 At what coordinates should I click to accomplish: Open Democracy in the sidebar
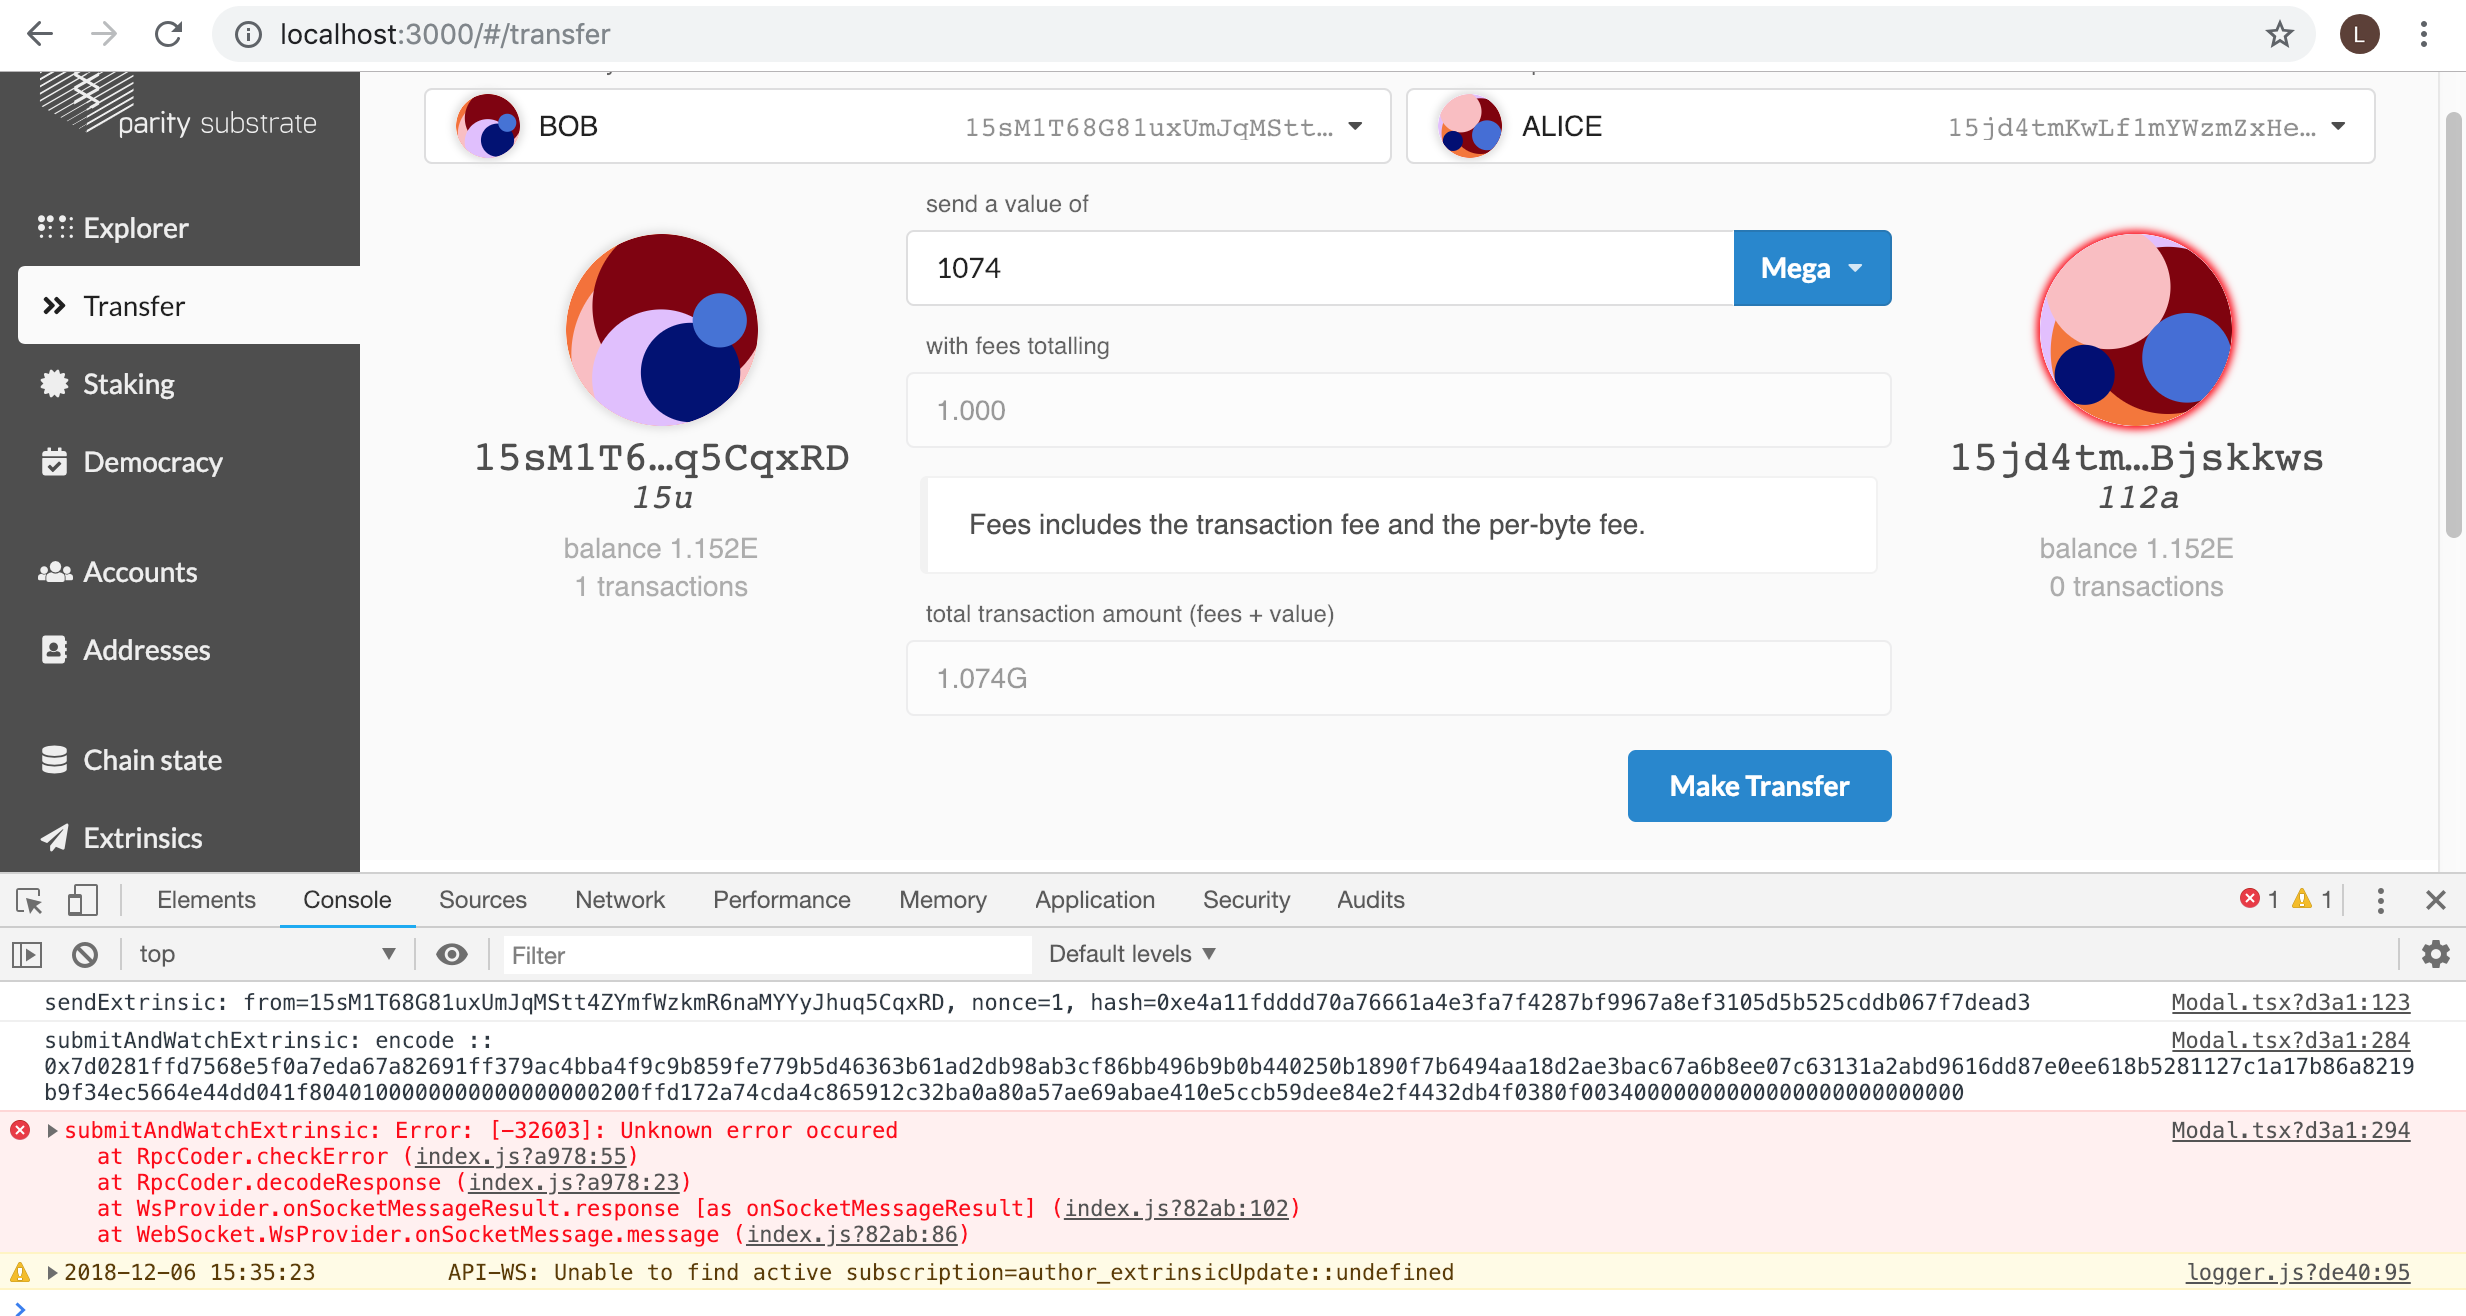(x=152, y=462)
